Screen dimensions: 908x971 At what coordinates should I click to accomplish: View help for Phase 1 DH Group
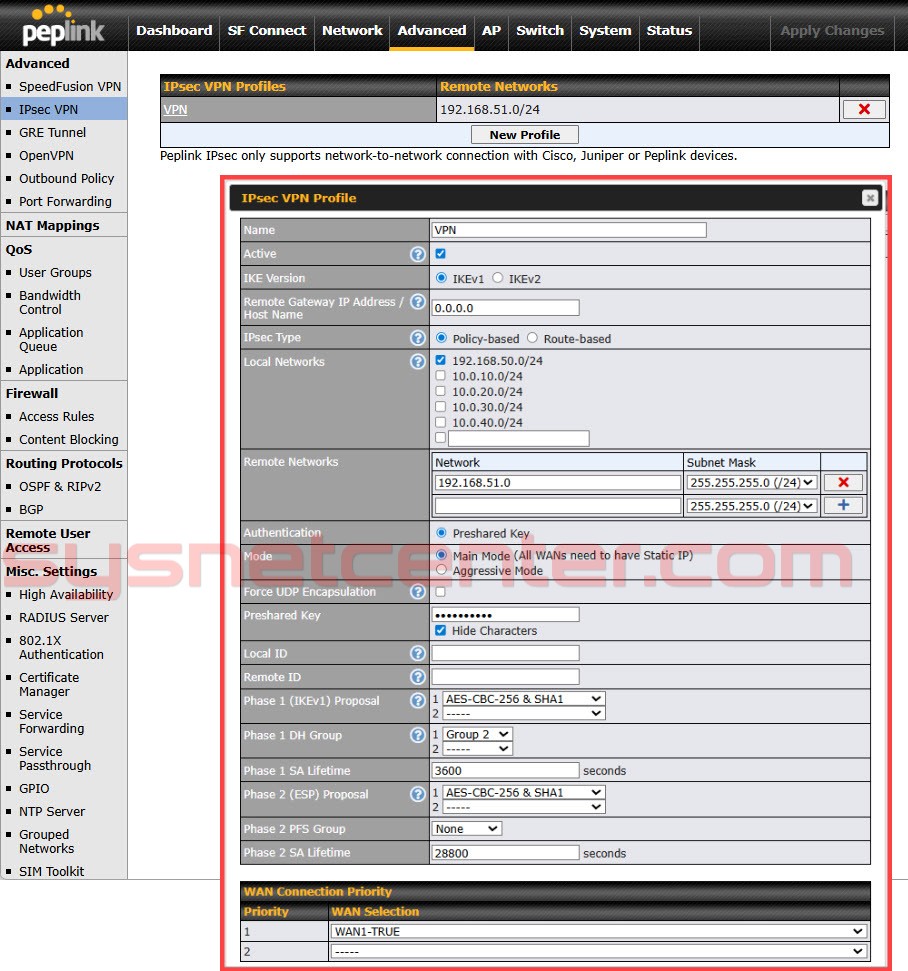[x=418, y=735]
